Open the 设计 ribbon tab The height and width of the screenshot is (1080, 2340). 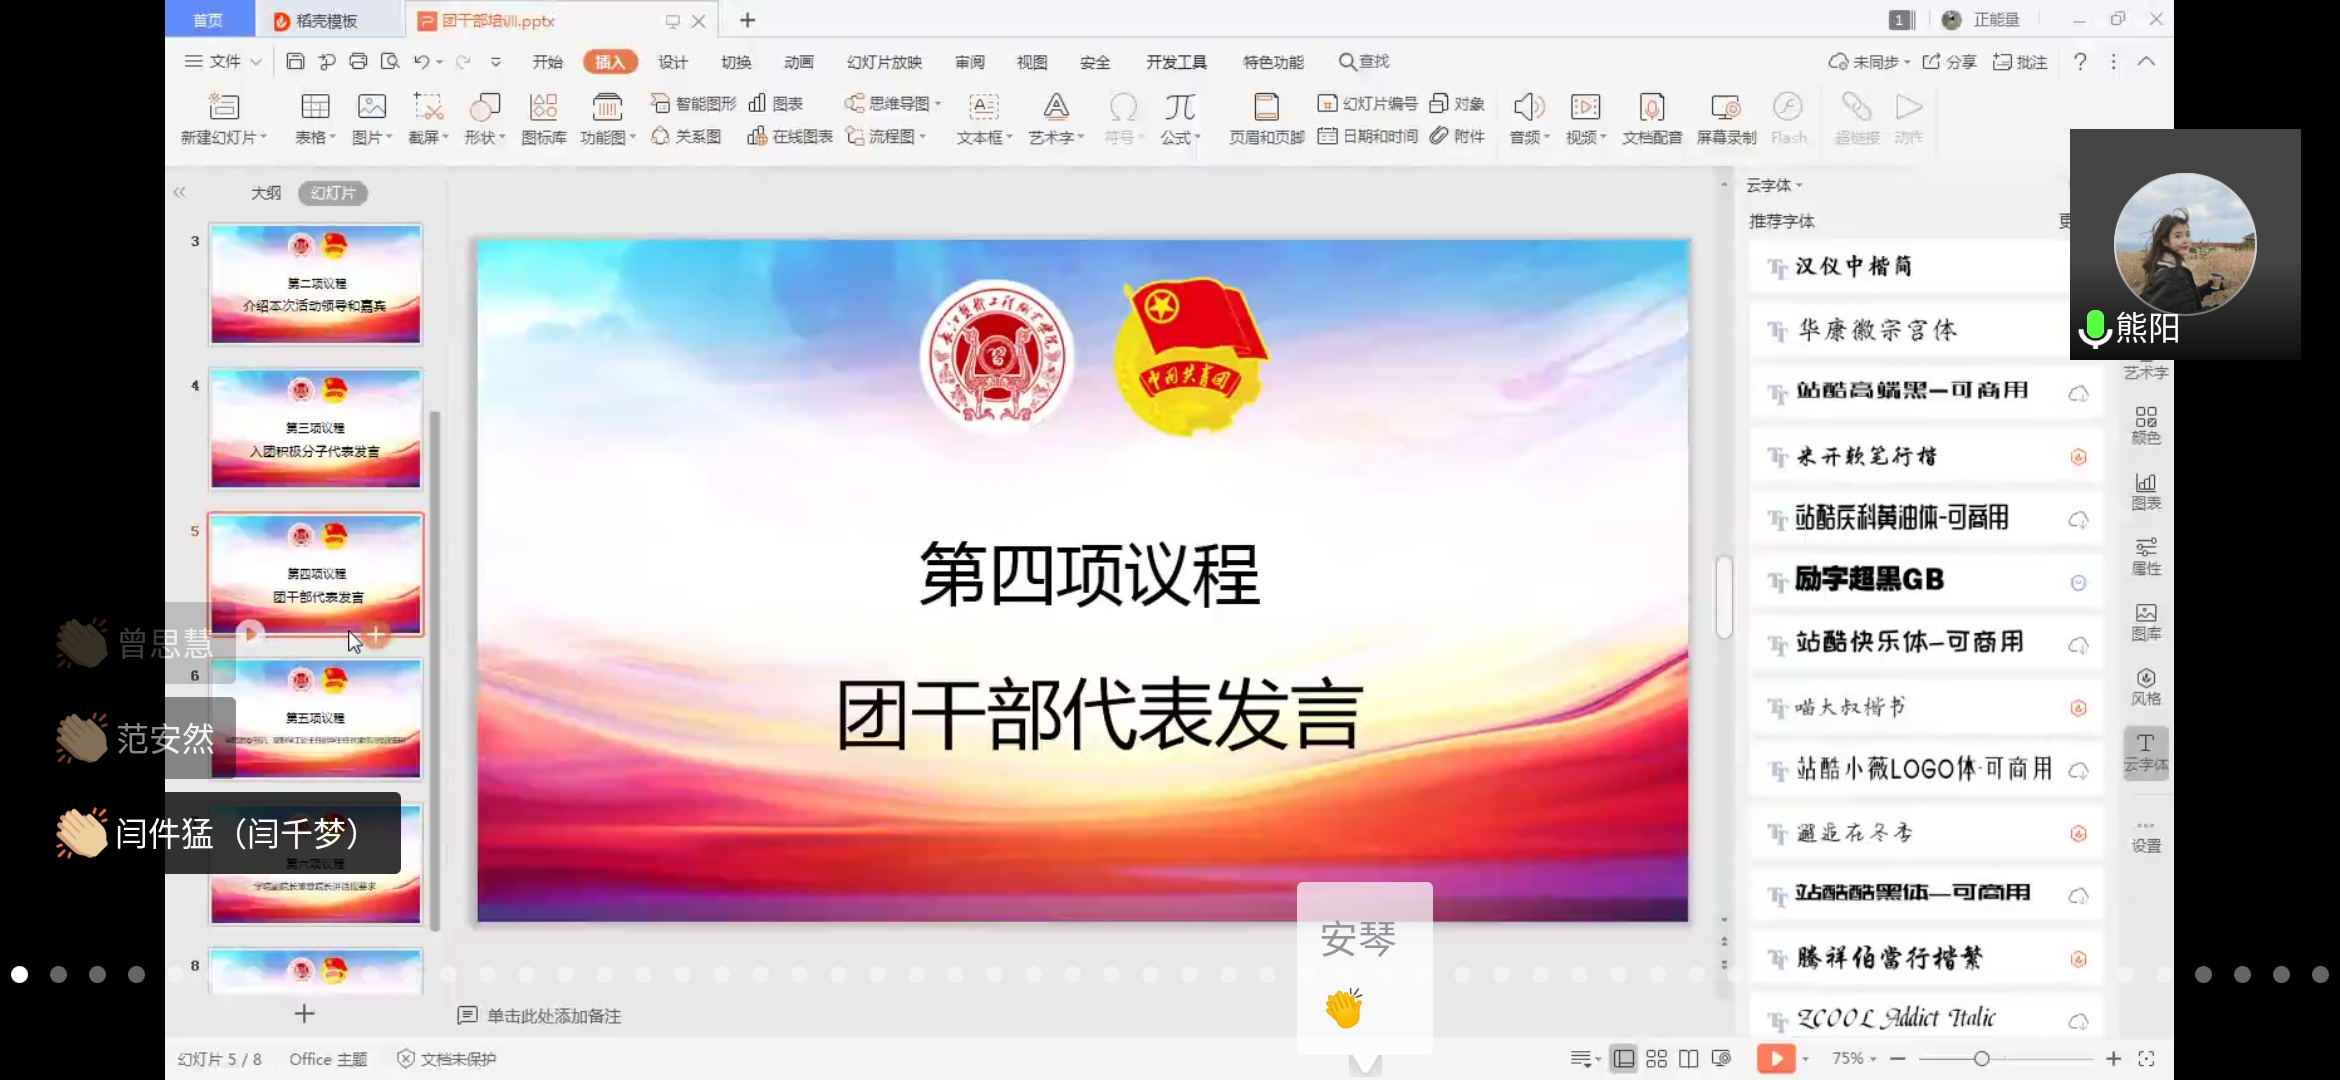[673, 62]
